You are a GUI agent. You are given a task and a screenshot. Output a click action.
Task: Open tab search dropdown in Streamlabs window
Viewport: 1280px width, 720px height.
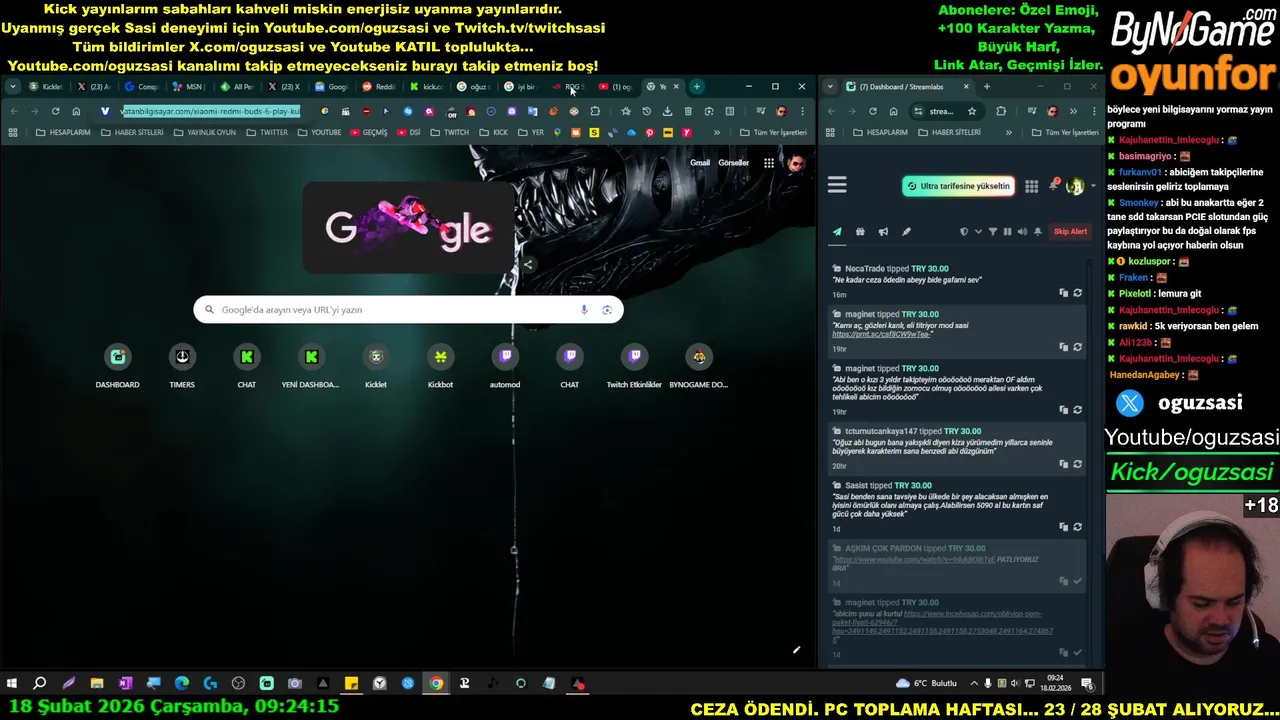(x=830, y=87)
